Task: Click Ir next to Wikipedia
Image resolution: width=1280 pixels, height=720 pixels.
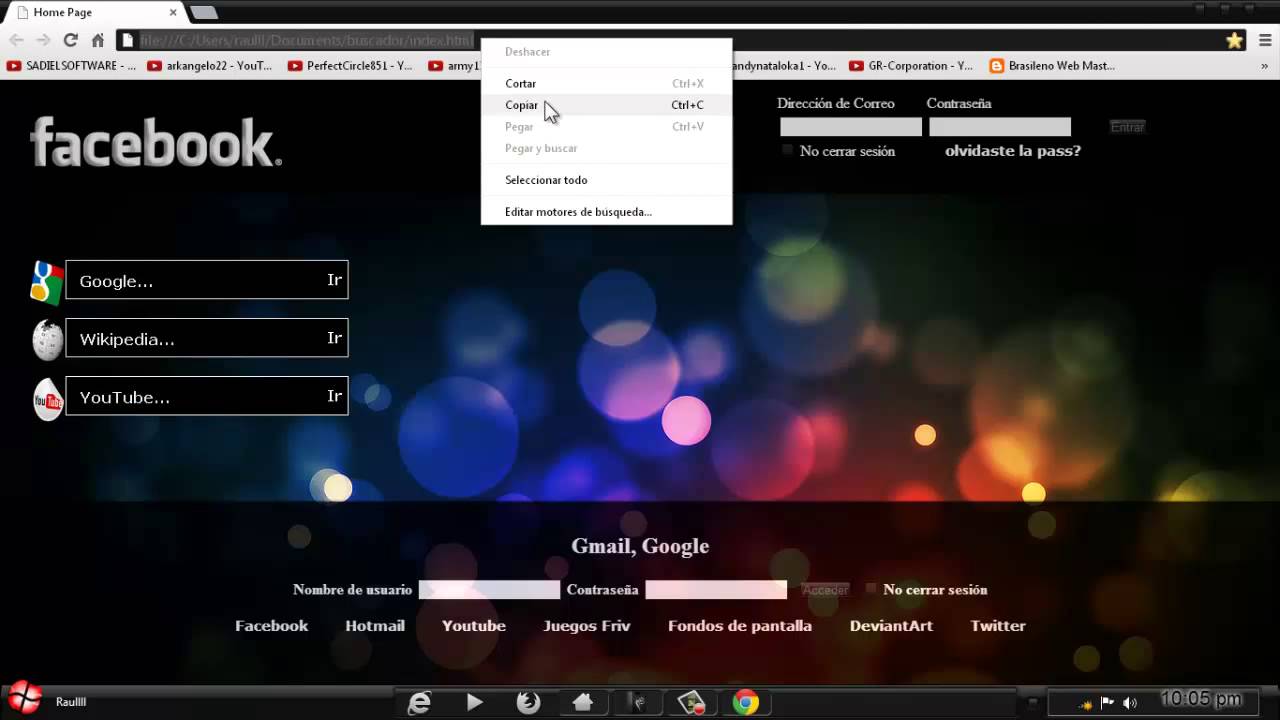Action: [x=335, y=338]
